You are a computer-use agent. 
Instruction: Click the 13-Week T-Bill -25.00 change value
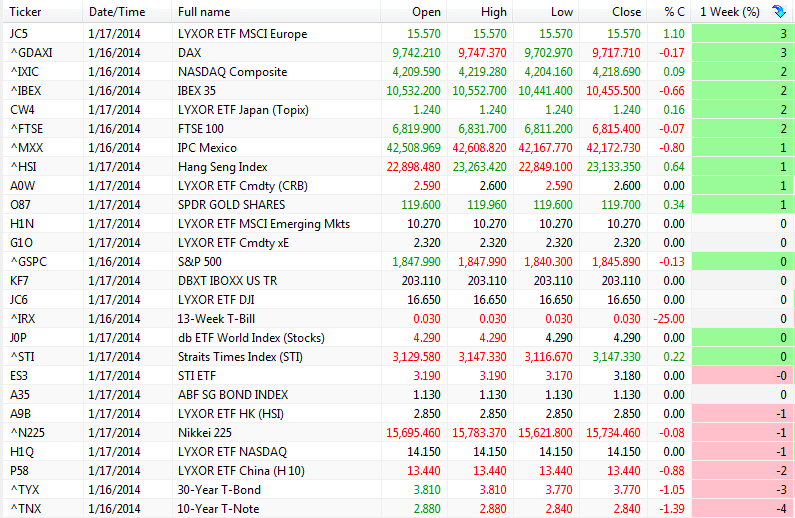click(669, 319)
